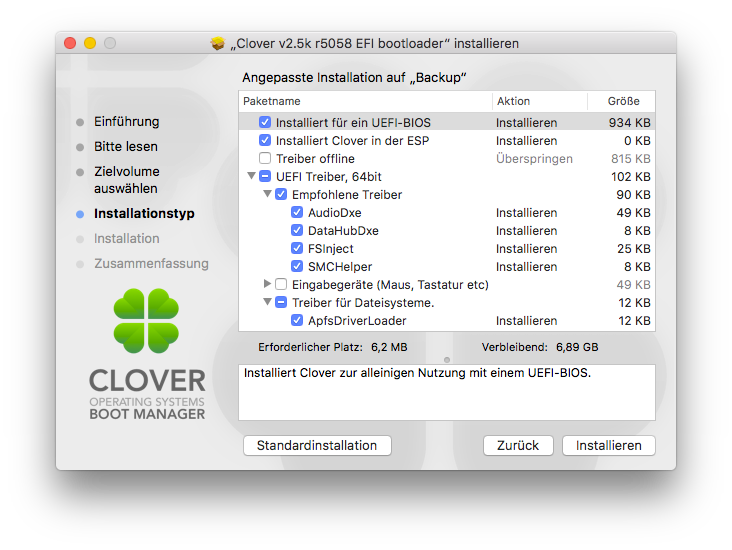Image resolution: width=732 pixels, height=550 pixels.
Task: Click the '934 KB' size value
Action: point(629,123)
